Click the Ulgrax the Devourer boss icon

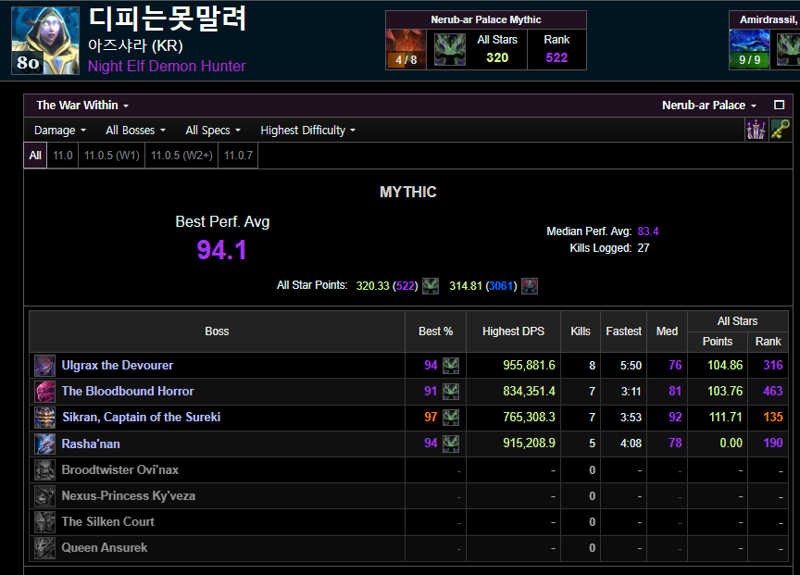point(45,366)
